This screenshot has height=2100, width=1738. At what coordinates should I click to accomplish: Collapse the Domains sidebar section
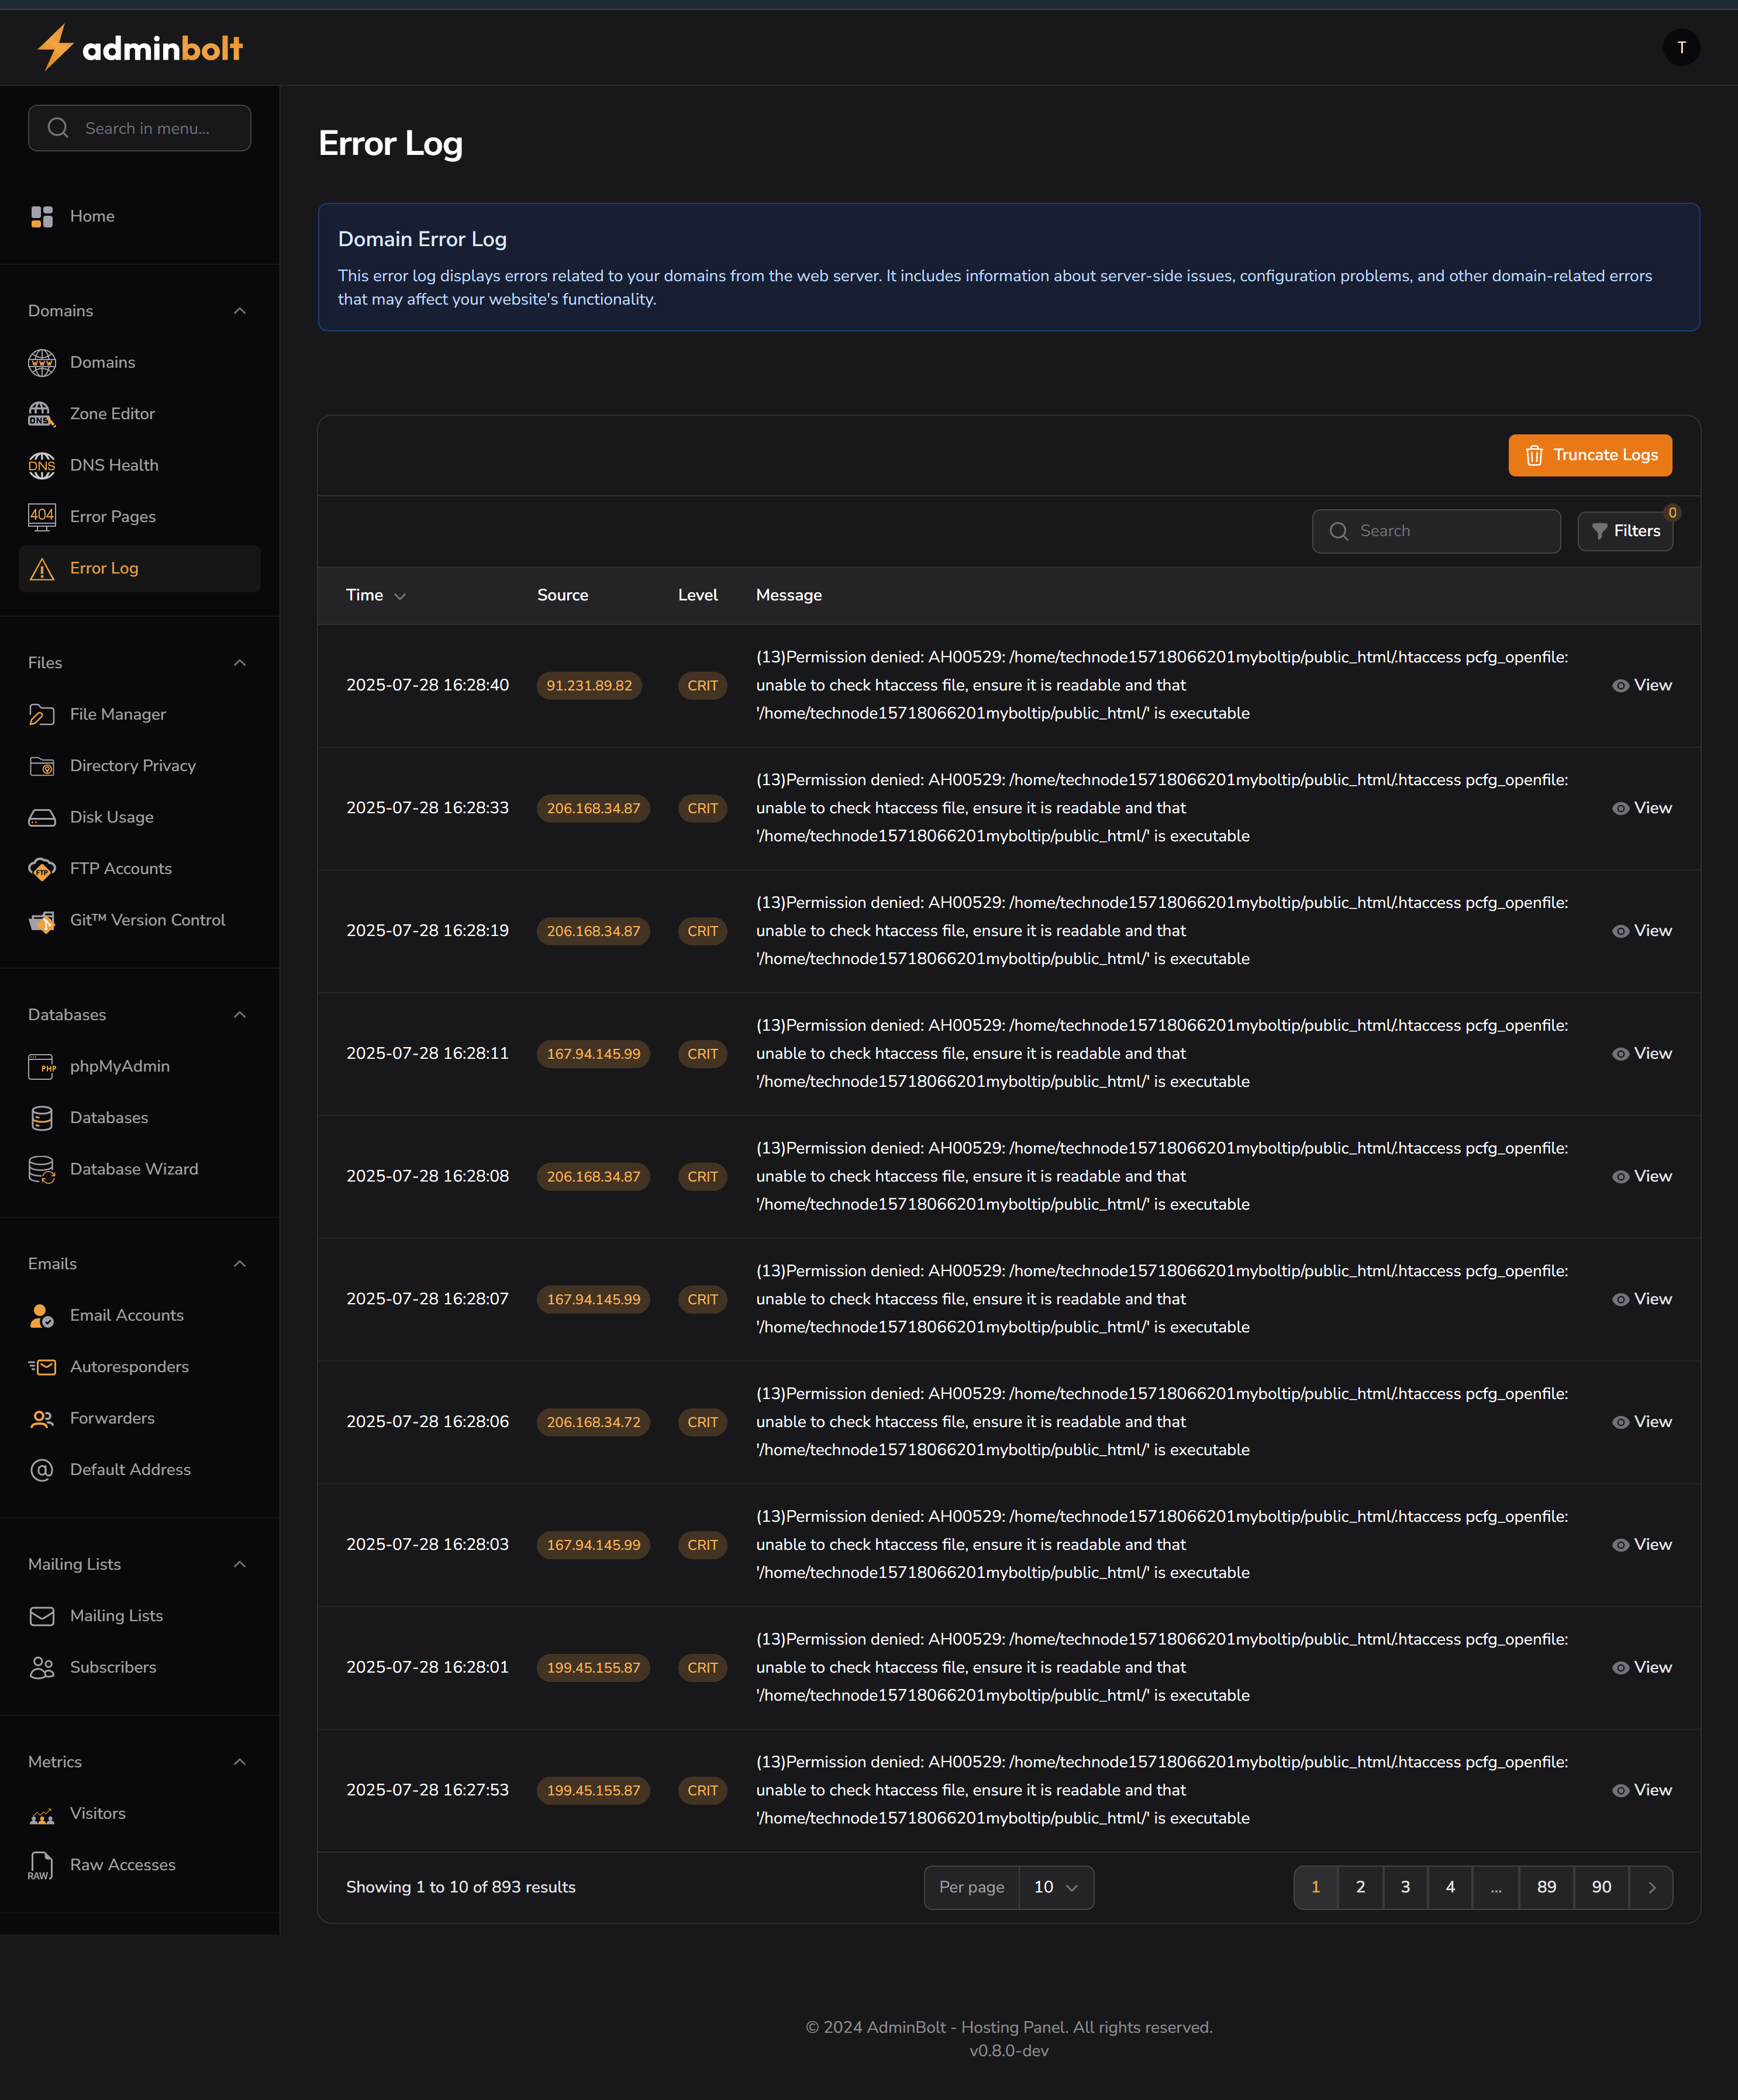tap(239, 310)
